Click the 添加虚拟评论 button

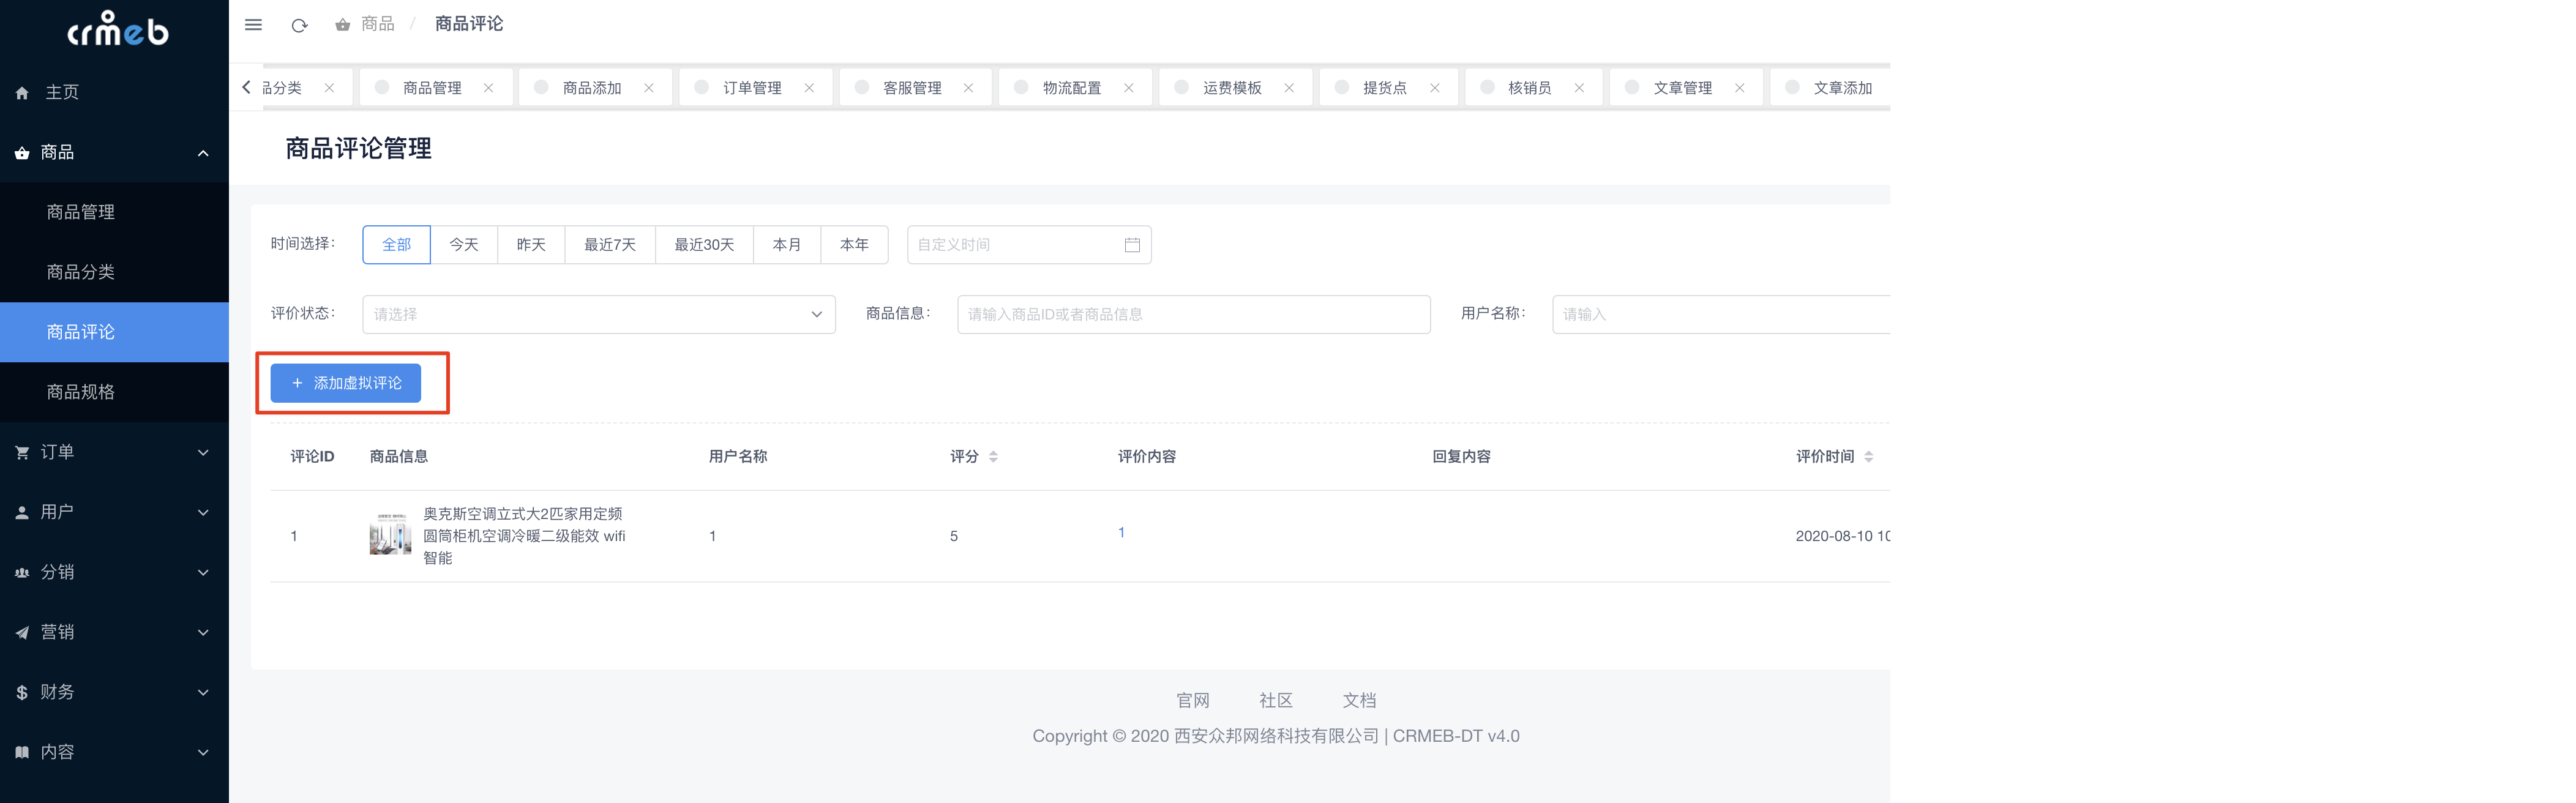click(x=346, y=383)
